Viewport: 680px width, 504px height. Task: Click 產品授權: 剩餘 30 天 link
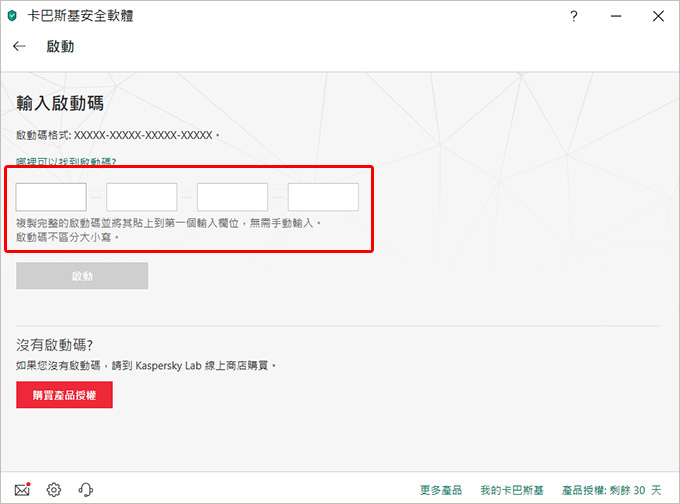tap(611, 490)
